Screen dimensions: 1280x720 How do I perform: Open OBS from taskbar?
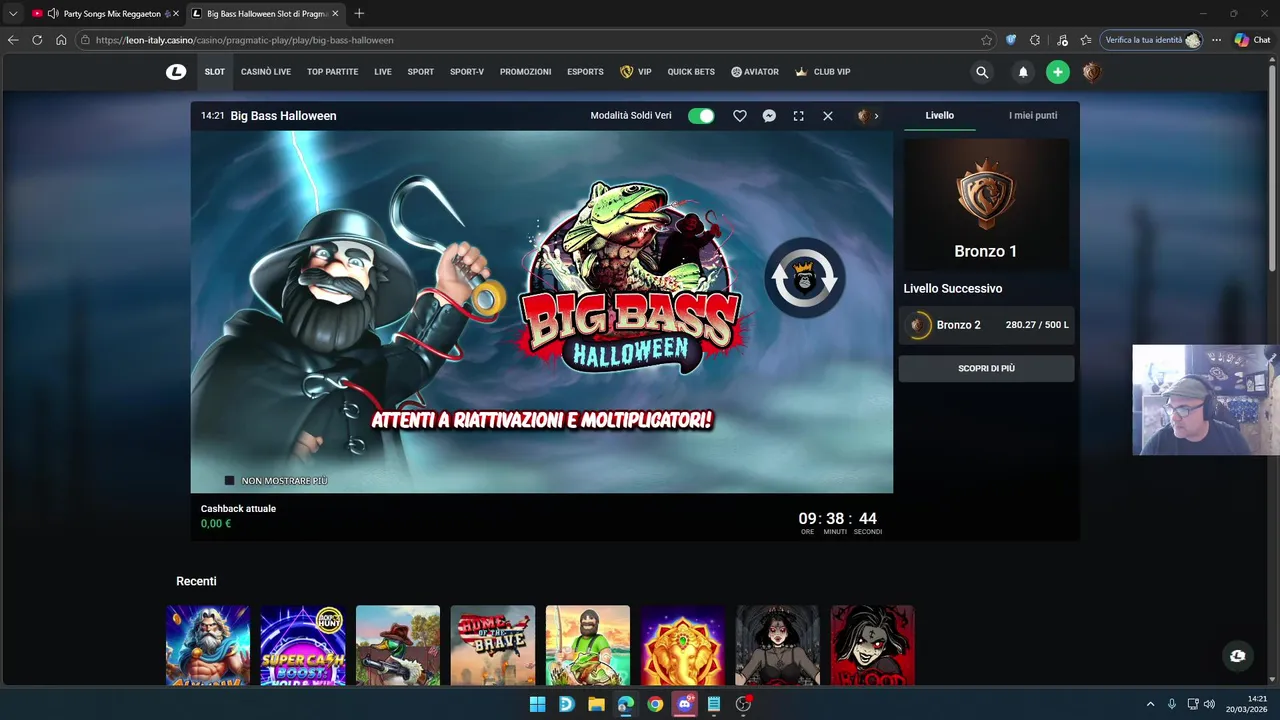[743, 704]
